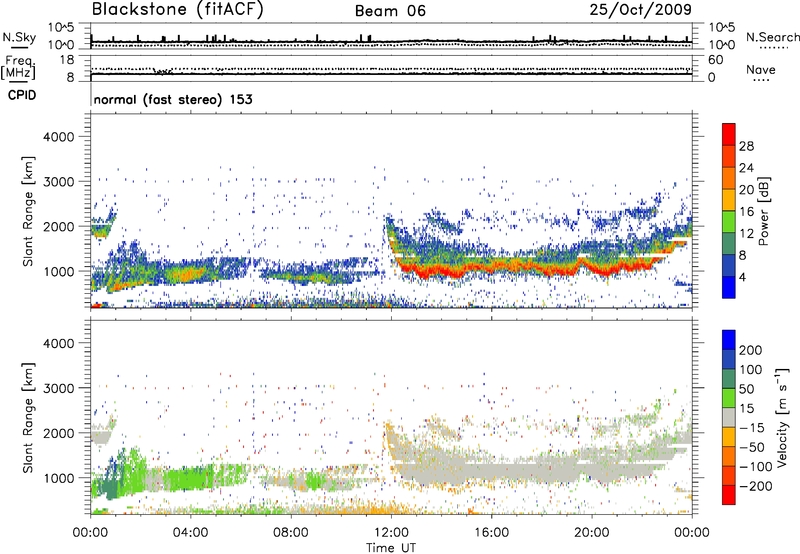Viewport: 800px width, 554px height.
Task: Click the 12:00 time tick label
Action: 391,533
